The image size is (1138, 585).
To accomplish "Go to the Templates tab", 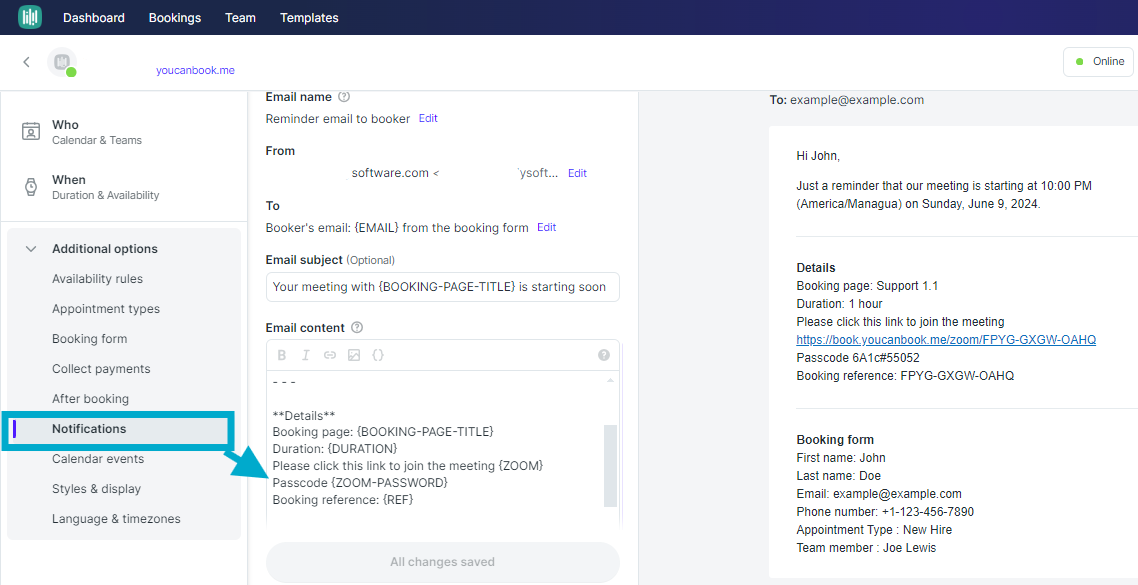I will pos(309,18).
